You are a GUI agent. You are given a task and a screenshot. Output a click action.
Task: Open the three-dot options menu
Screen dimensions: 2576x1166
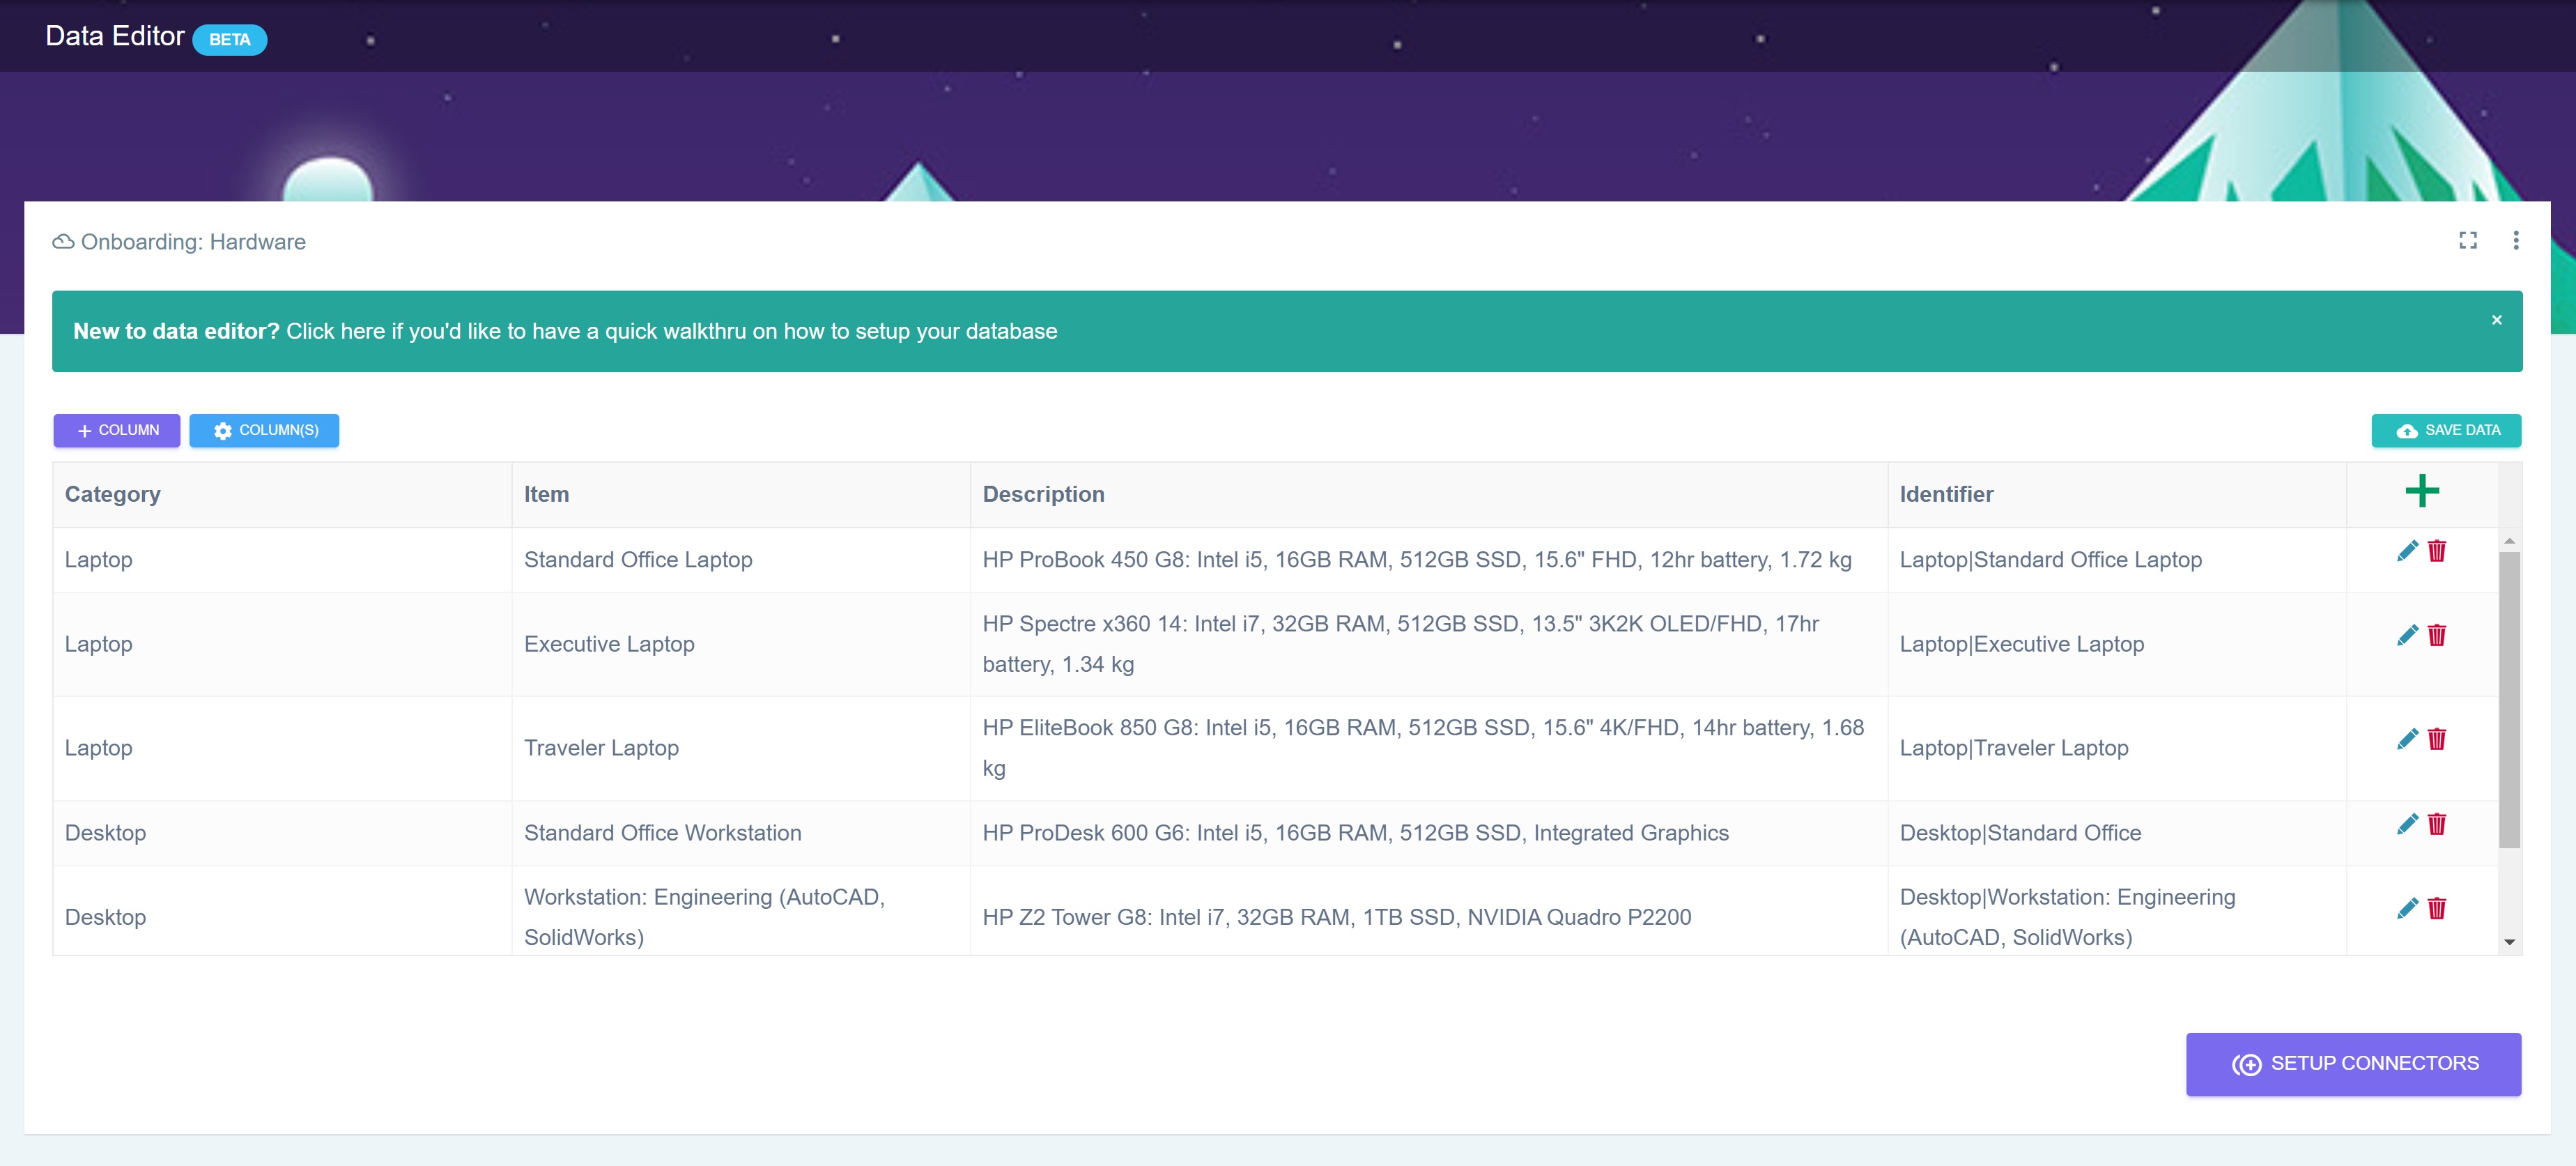coord(2515,241)
